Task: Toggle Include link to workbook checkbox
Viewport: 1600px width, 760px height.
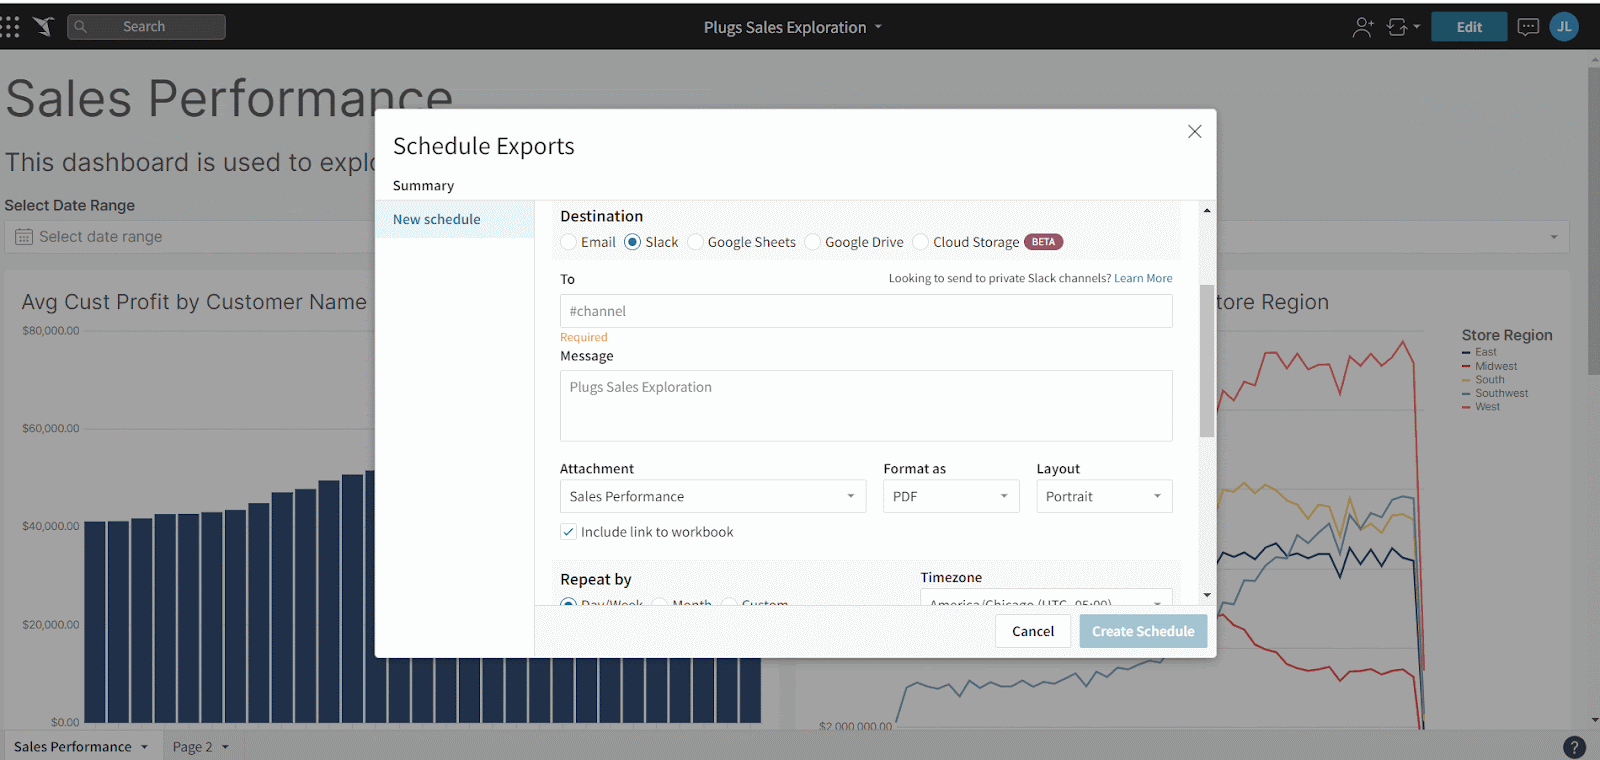Action: point(569,532)
